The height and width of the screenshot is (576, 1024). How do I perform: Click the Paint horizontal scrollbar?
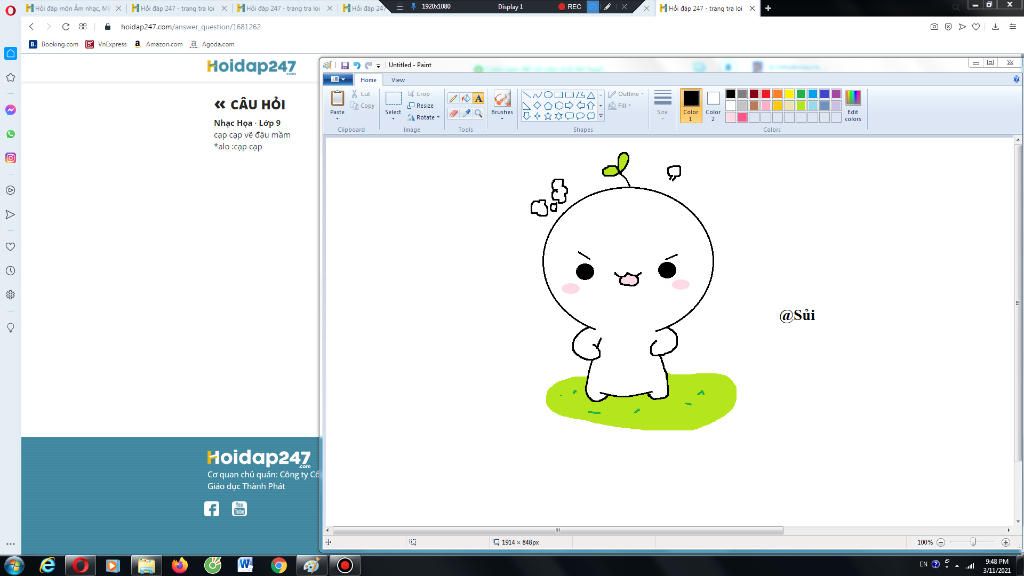point(558,530)
